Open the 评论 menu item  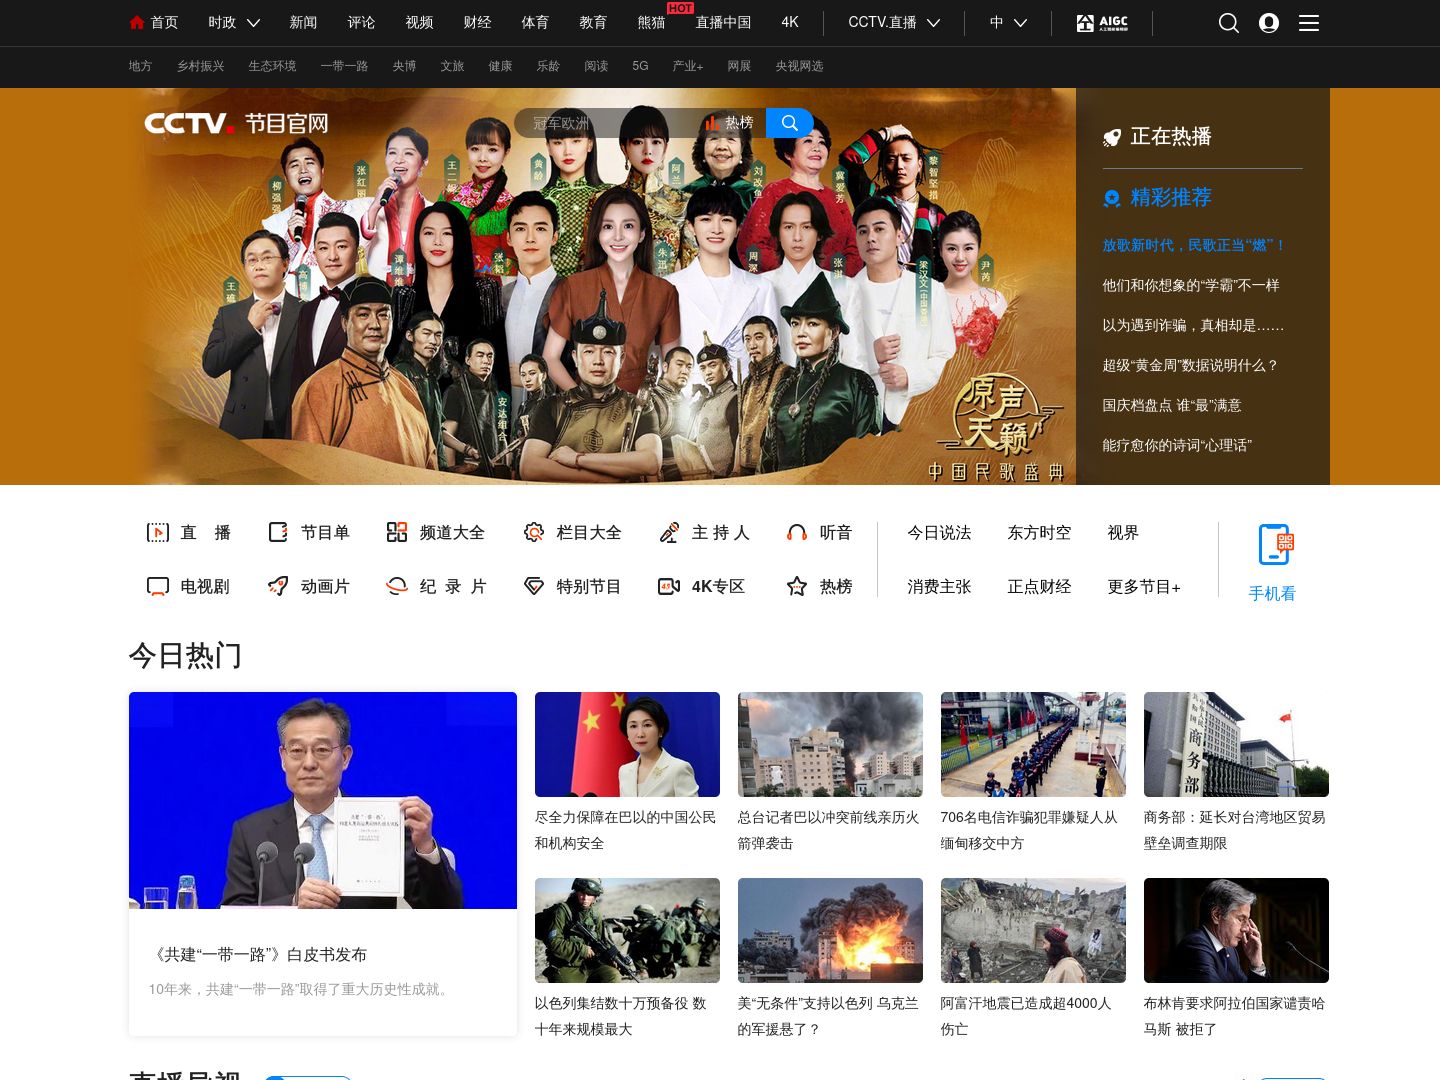pos(361,22)
